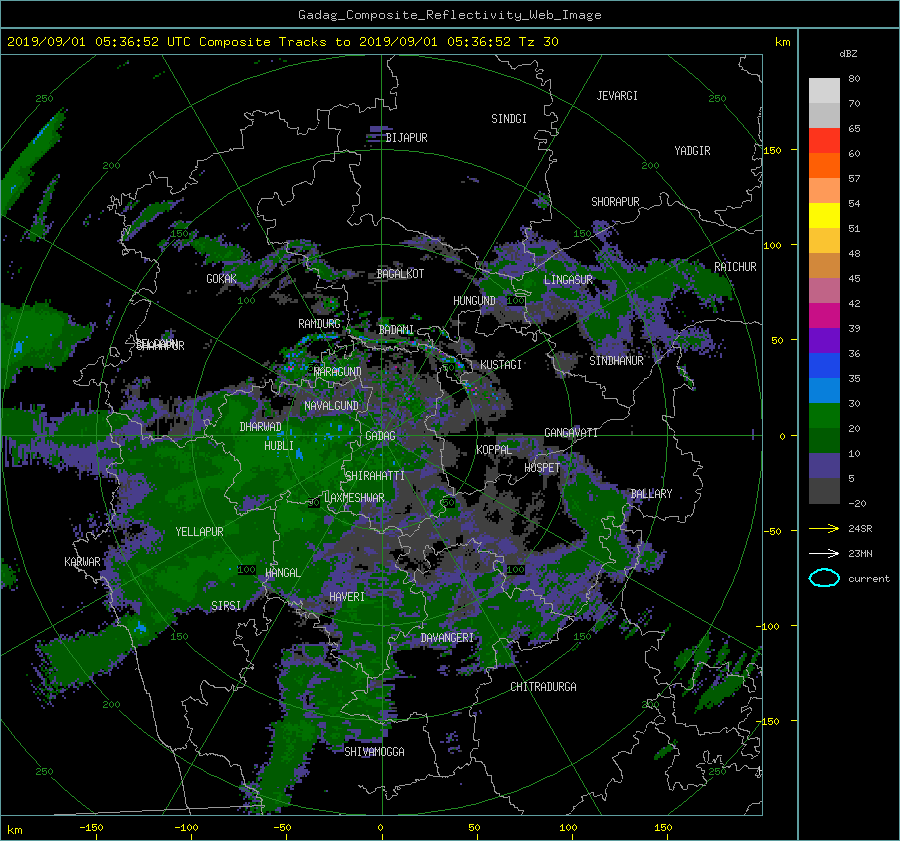Screen dimensions: 900x841
Task: Click the GADAG radar center label
Action: click(381, 436)
